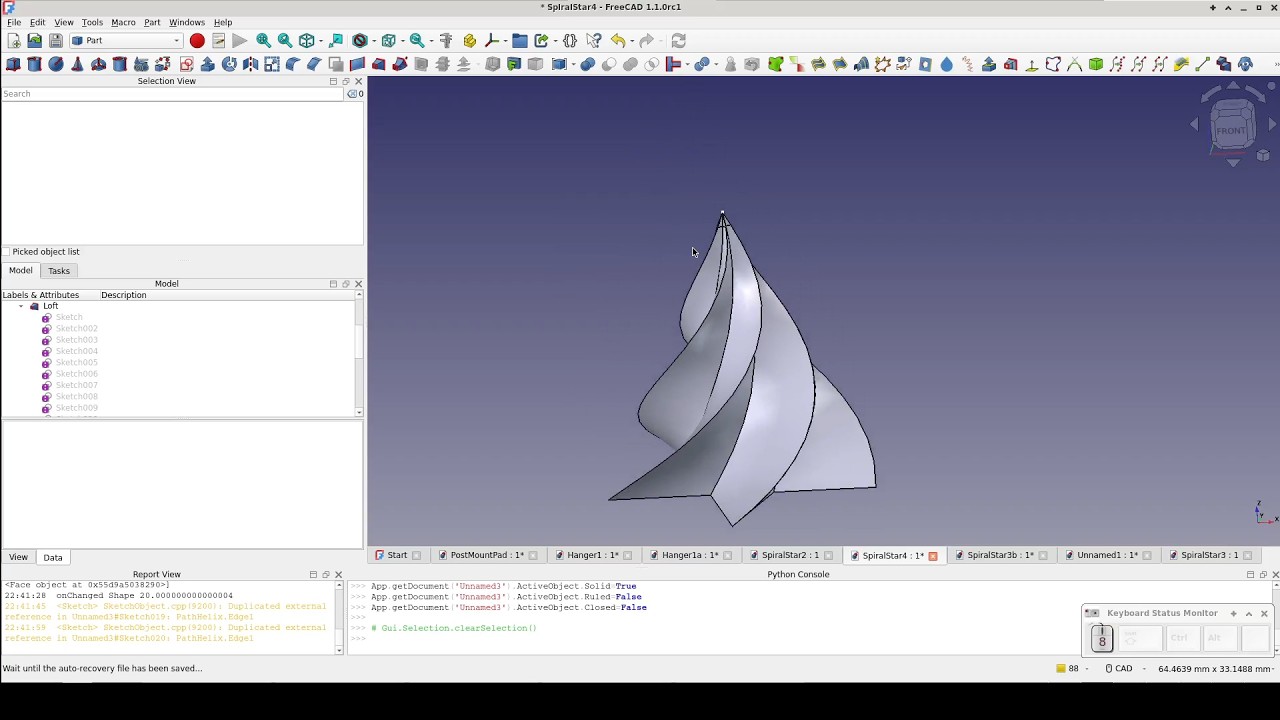Open the standard views dropdown arrow
1280x720 pixels.
point(322,40)
